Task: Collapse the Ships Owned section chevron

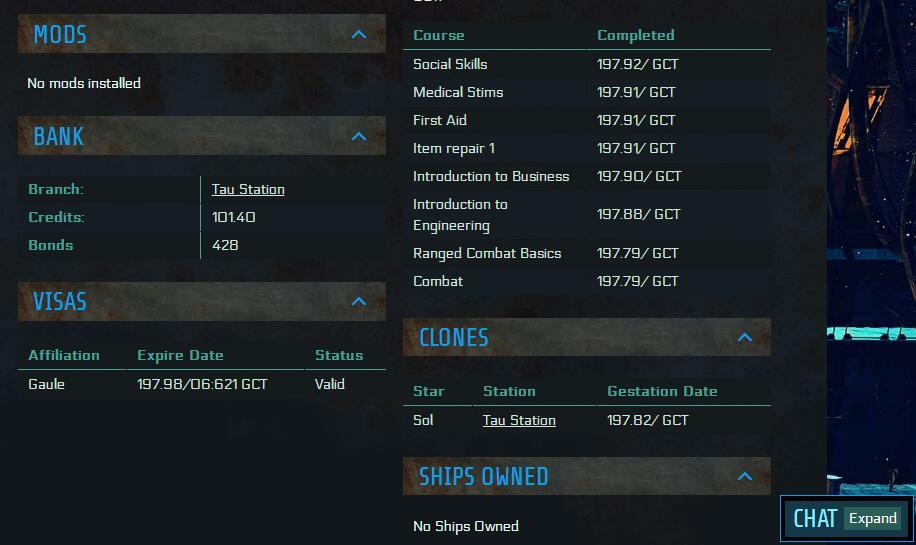Action: [x=744, y=477]
